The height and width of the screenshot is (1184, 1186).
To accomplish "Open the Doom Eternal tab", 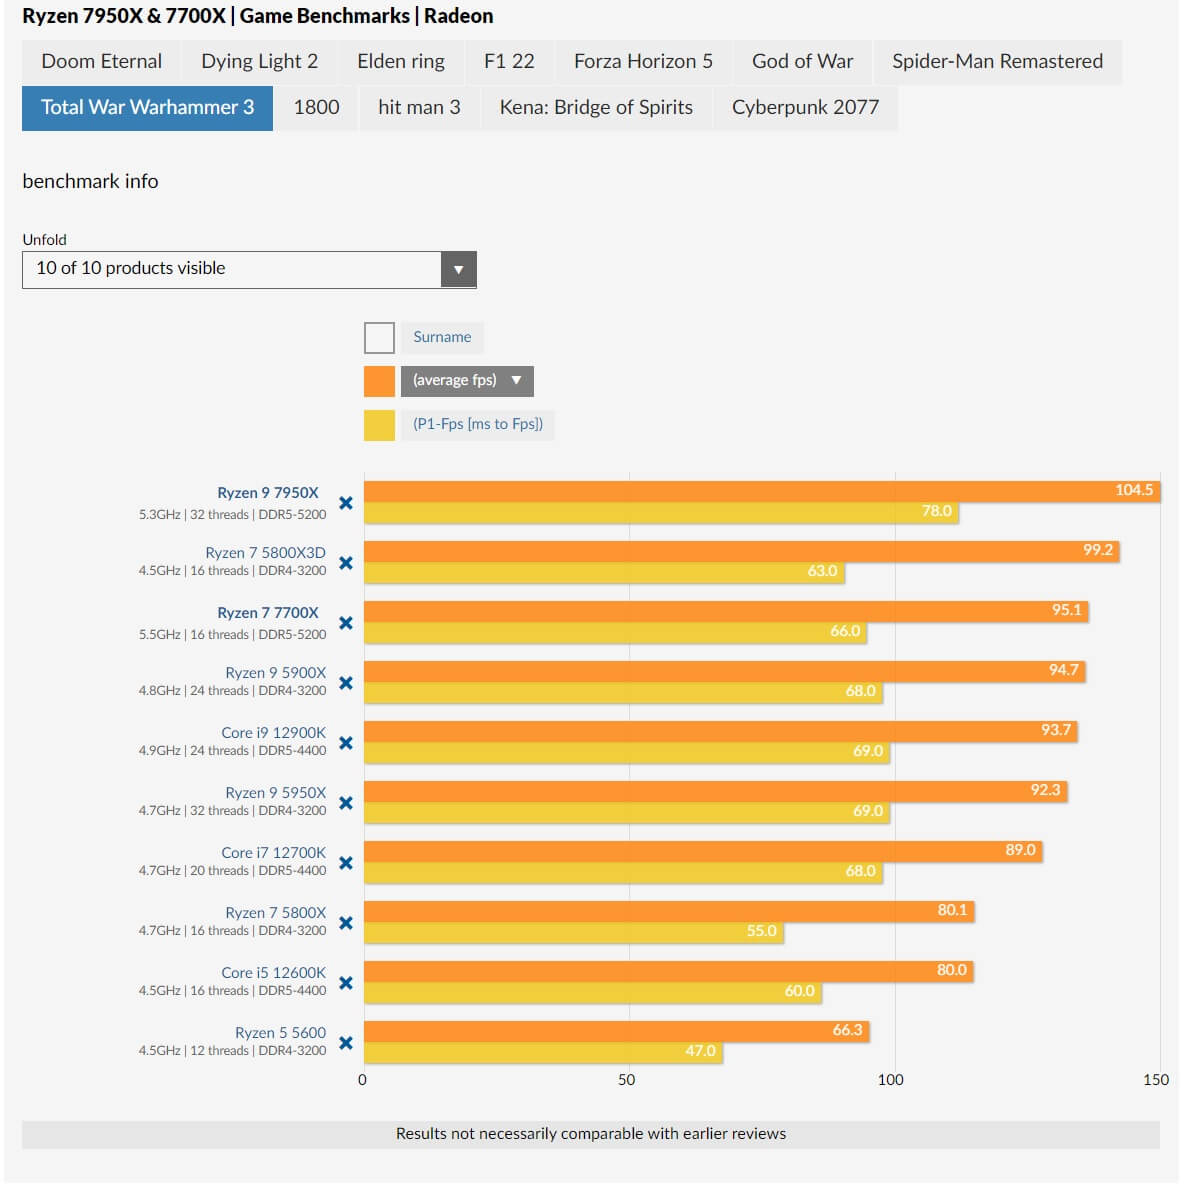I will (101, 62).
